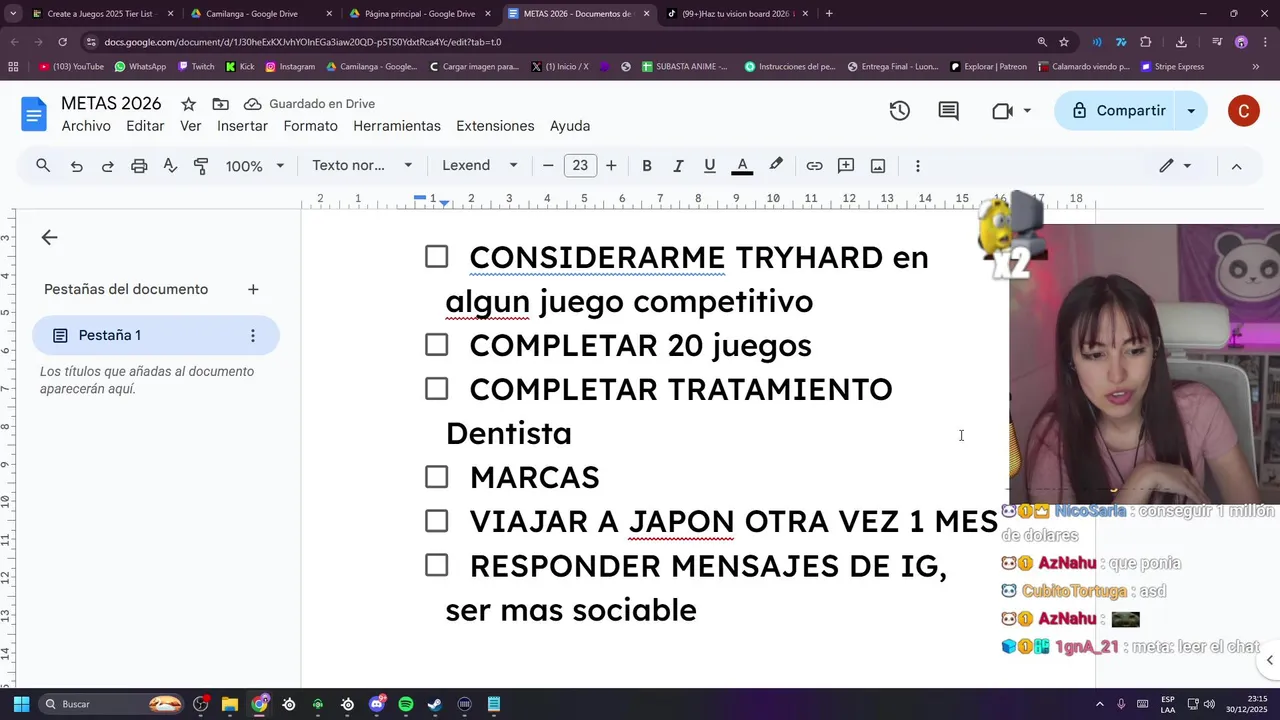Image resolution: width=1280 pixels, height=720 pixels.
Task: Open the Formato menu
Action: coord(310,126)
